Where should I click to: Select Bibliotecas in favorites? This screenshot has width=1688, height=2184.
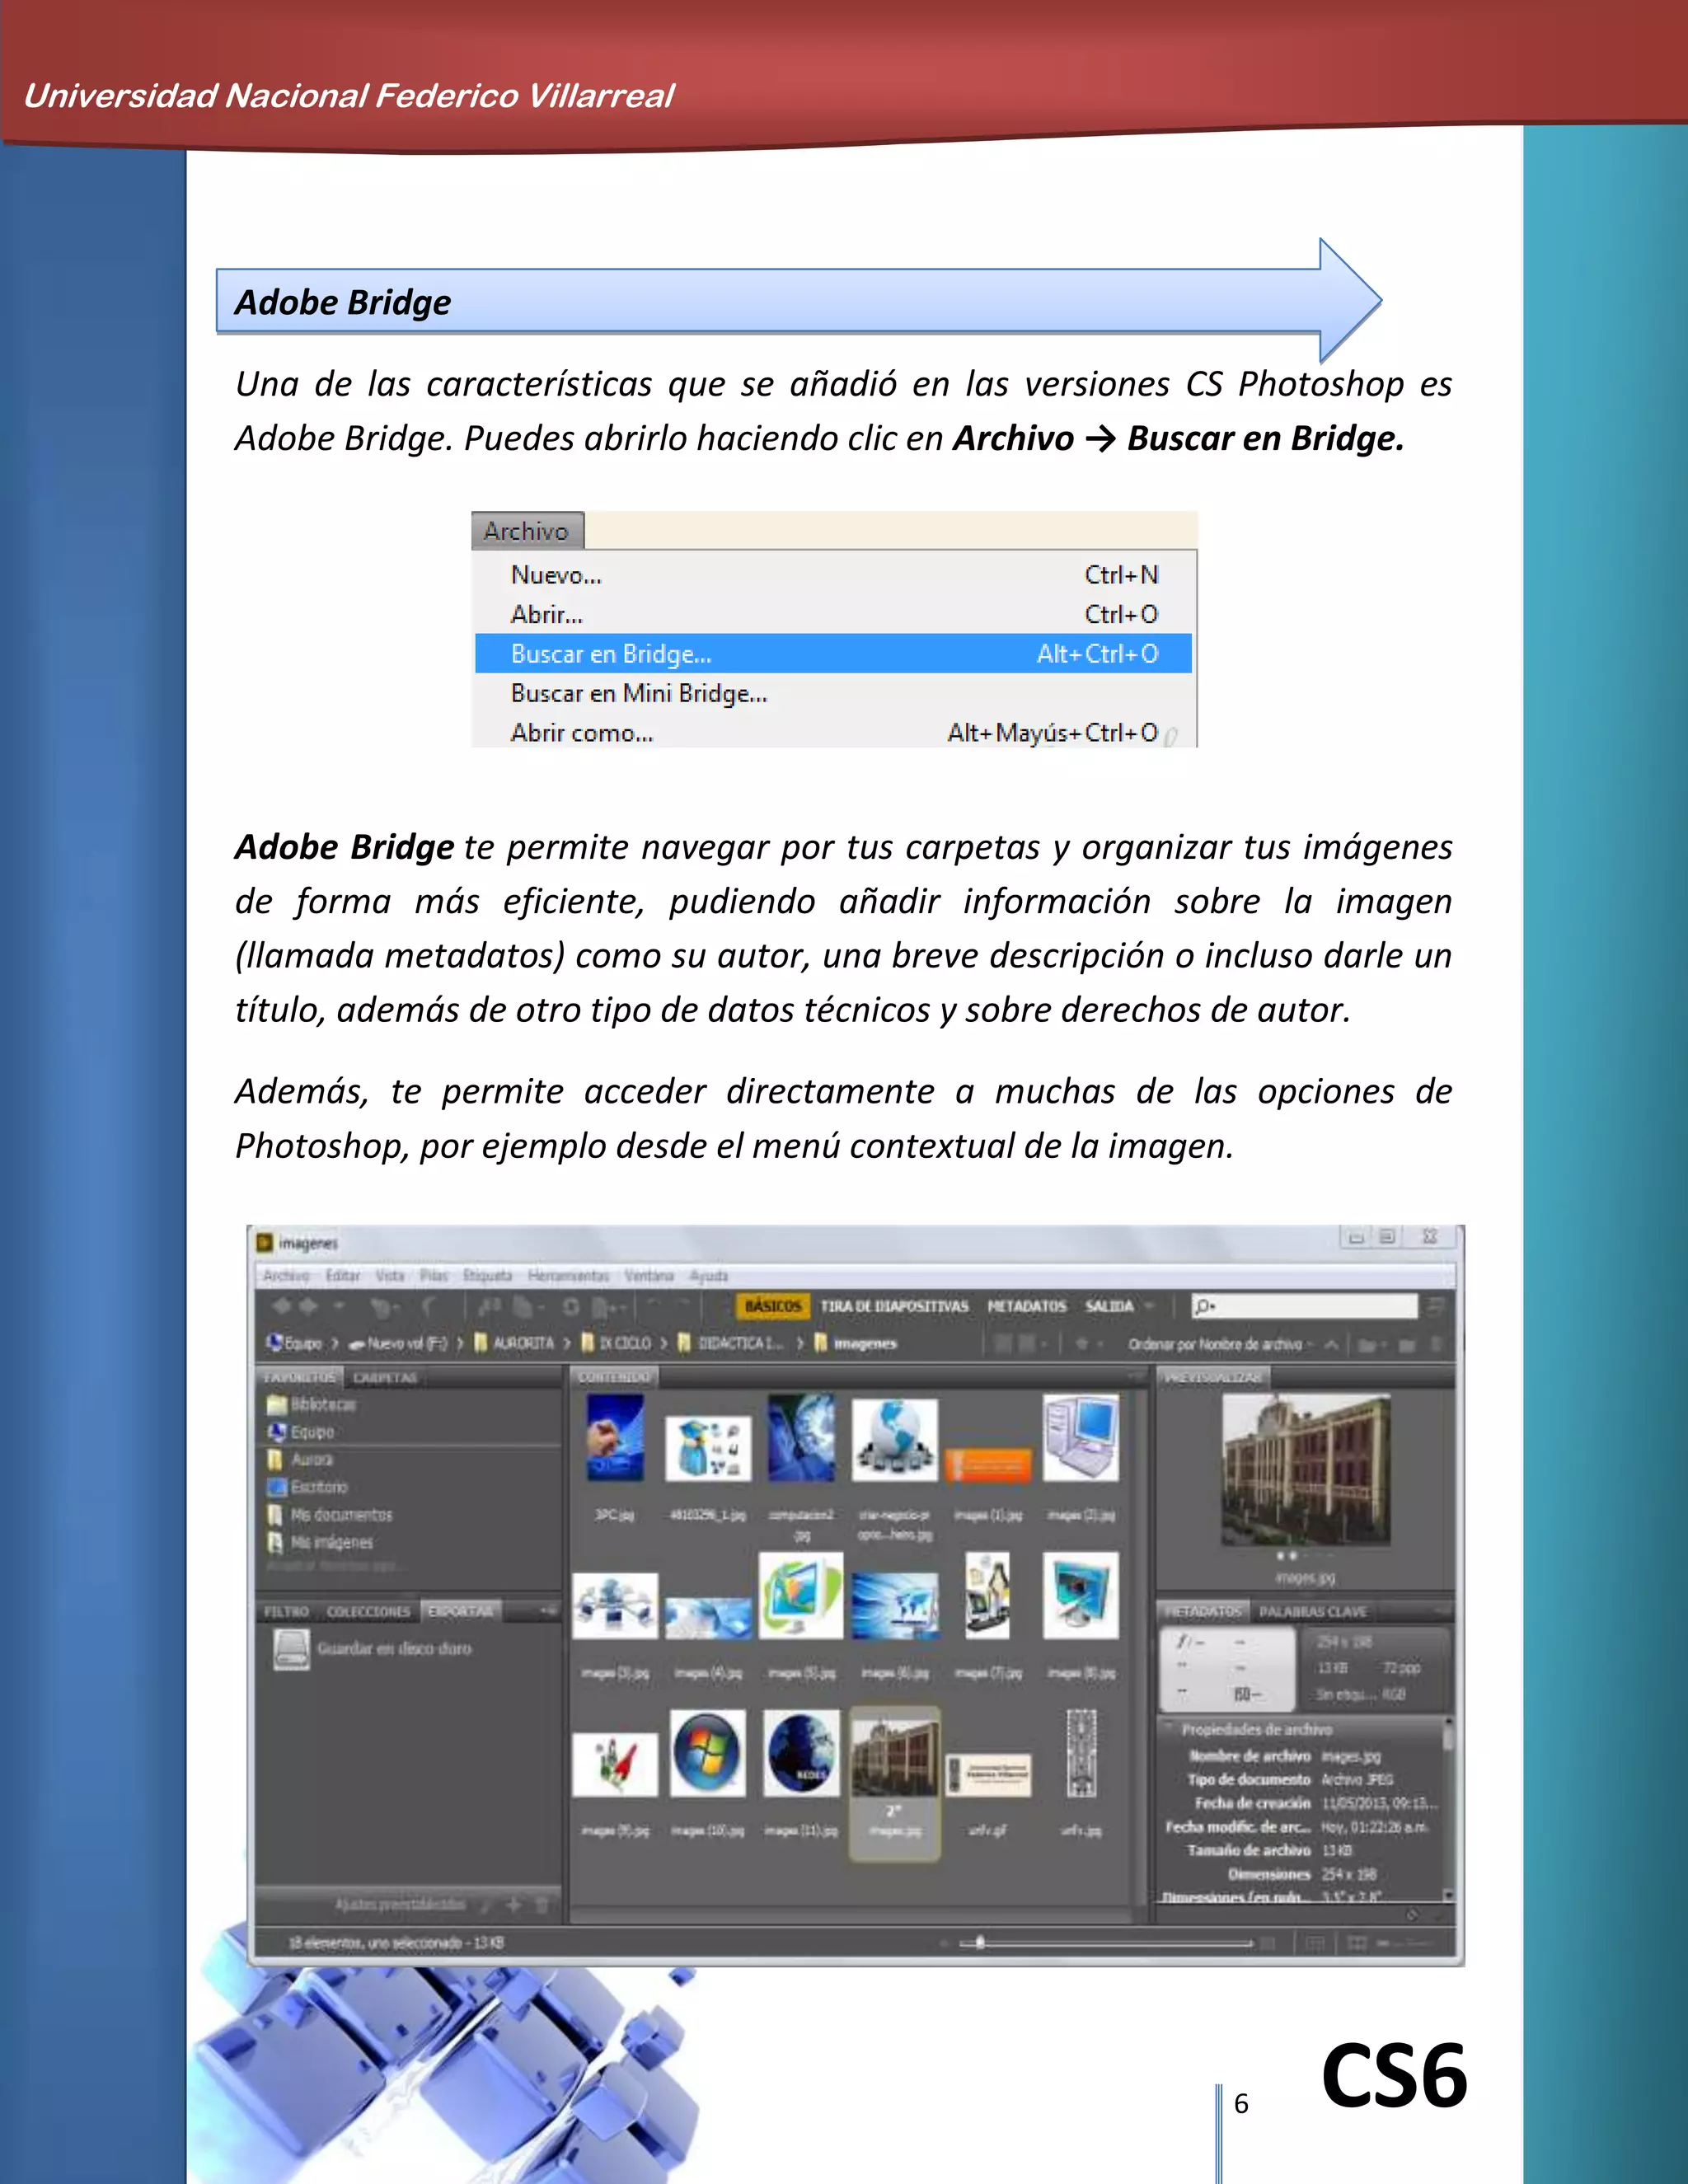(312, 1405)
